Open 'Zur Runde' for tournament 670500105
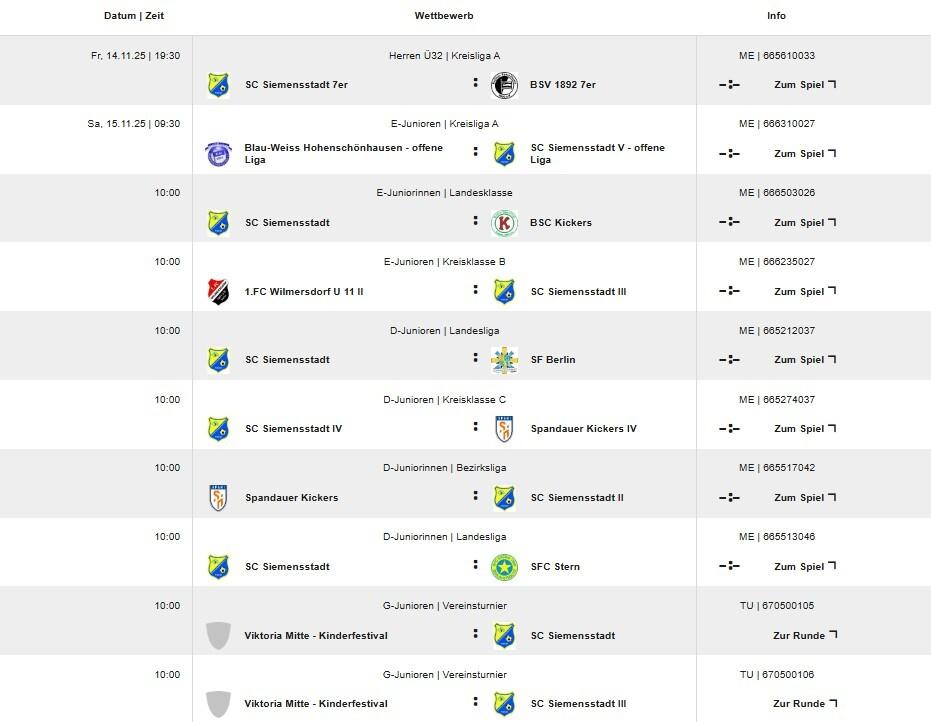931x722 pixels. [804, 636]
